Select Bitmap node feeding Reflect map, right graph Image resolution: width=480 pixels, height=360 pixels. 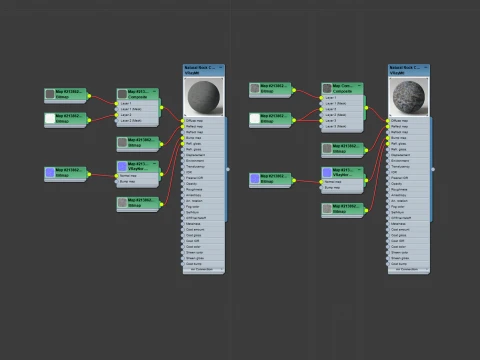[342, 149]
